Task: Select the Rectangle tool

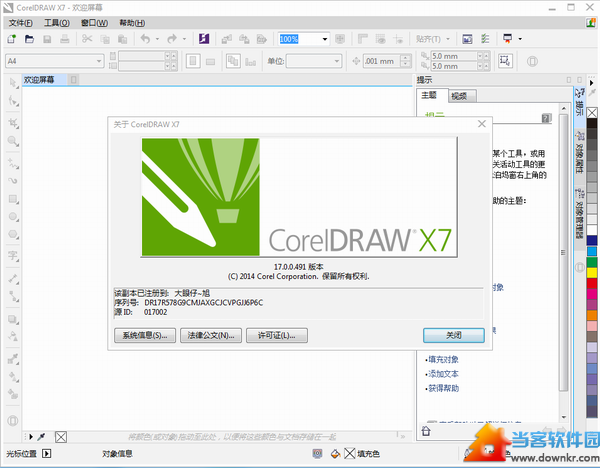Action: tap(13, 199)
